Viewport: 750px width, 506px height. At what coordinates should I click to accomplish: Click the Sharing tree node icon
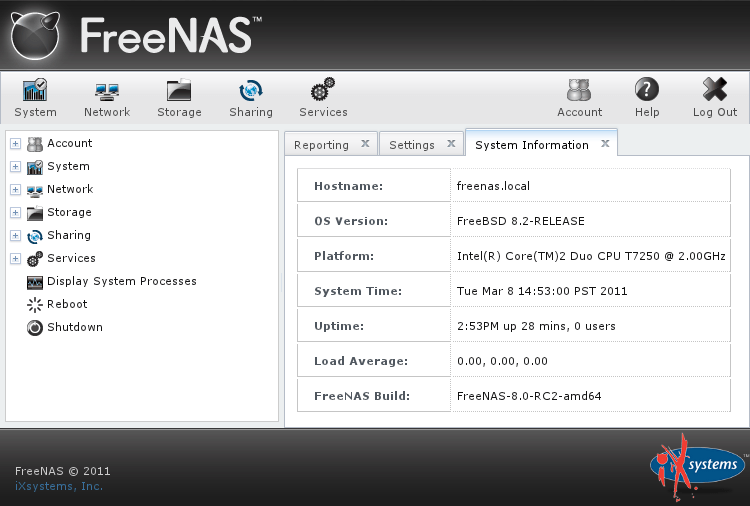pos(35,236)
